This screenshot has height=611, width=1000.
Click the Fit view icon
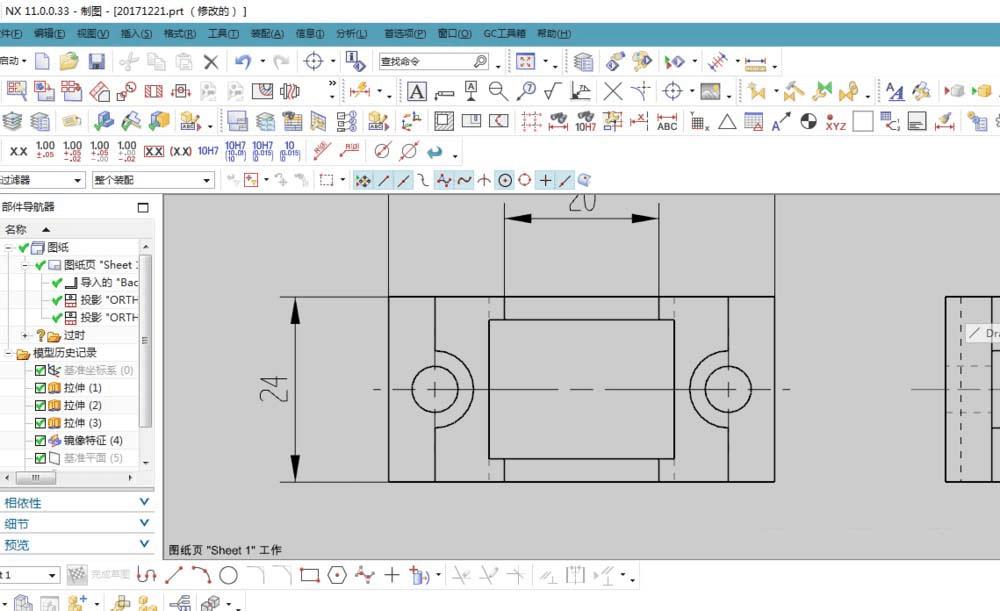pos(526,61)
